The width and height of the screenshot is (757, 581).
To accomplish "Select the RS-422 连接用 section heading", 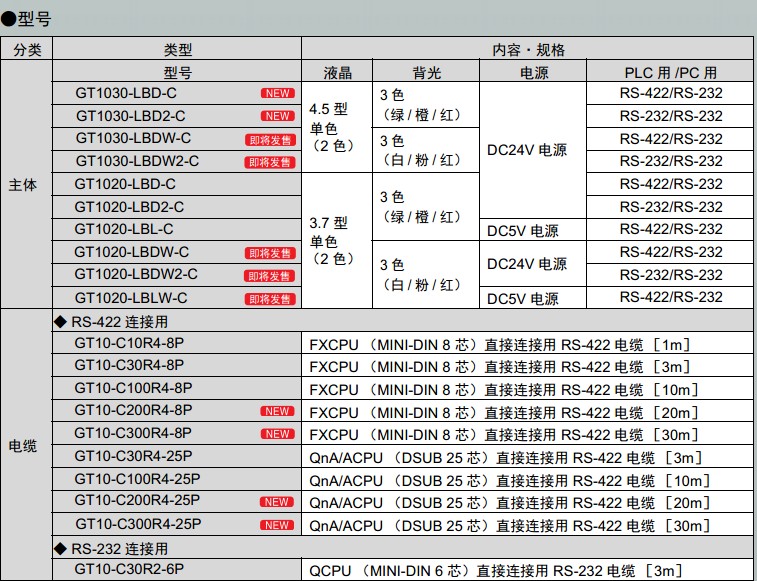I will coord(118,321).
